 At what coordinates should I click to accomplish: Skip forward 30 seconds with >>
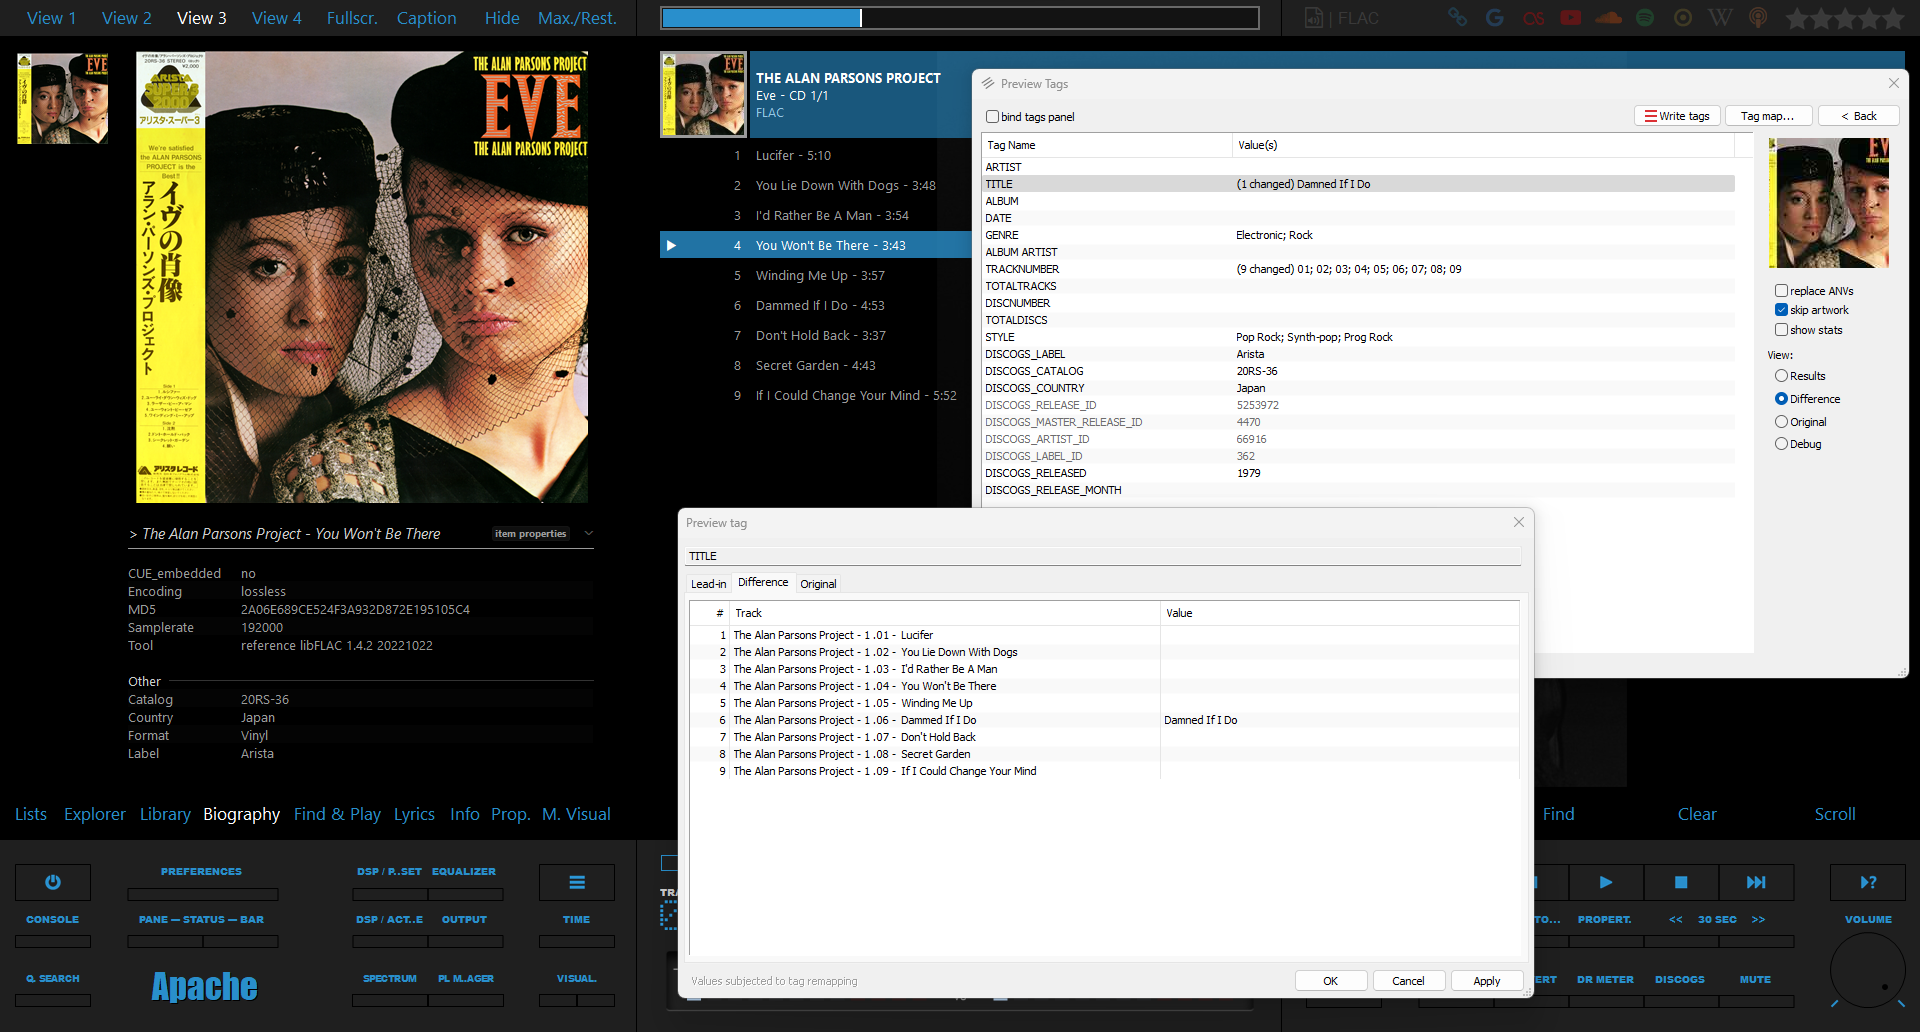(1758, 919)
